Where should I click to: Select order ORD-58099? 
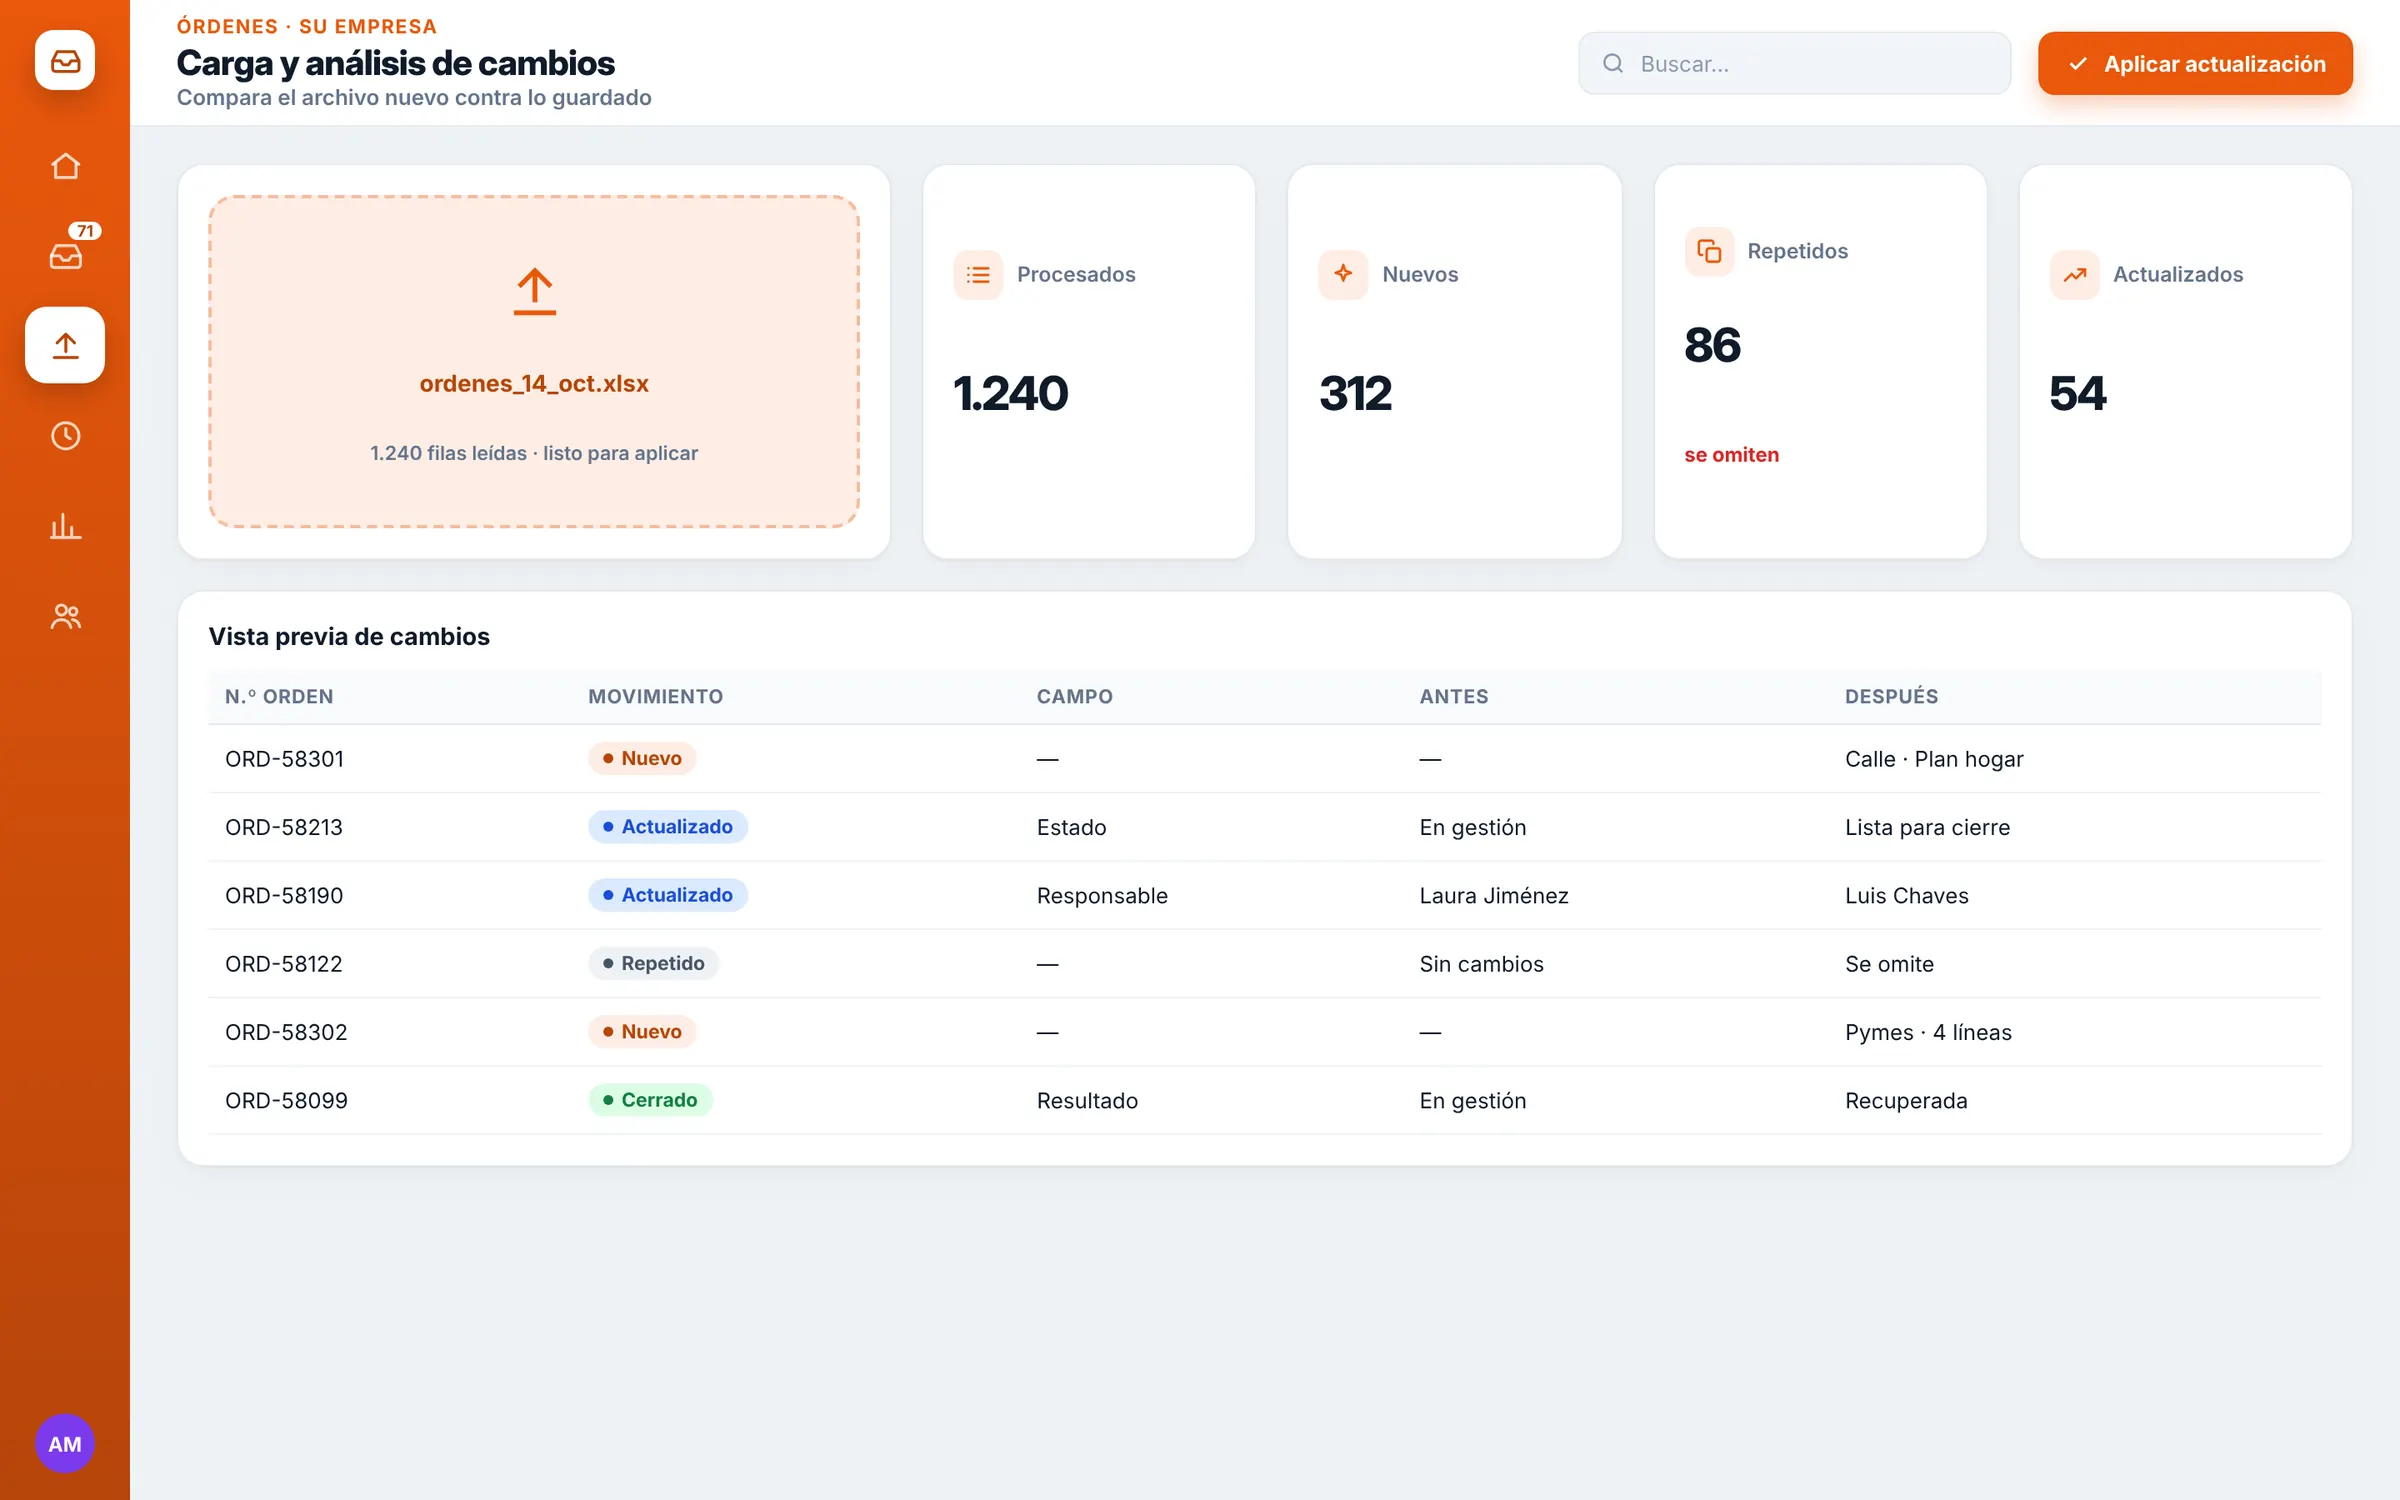pos(286,1100)
